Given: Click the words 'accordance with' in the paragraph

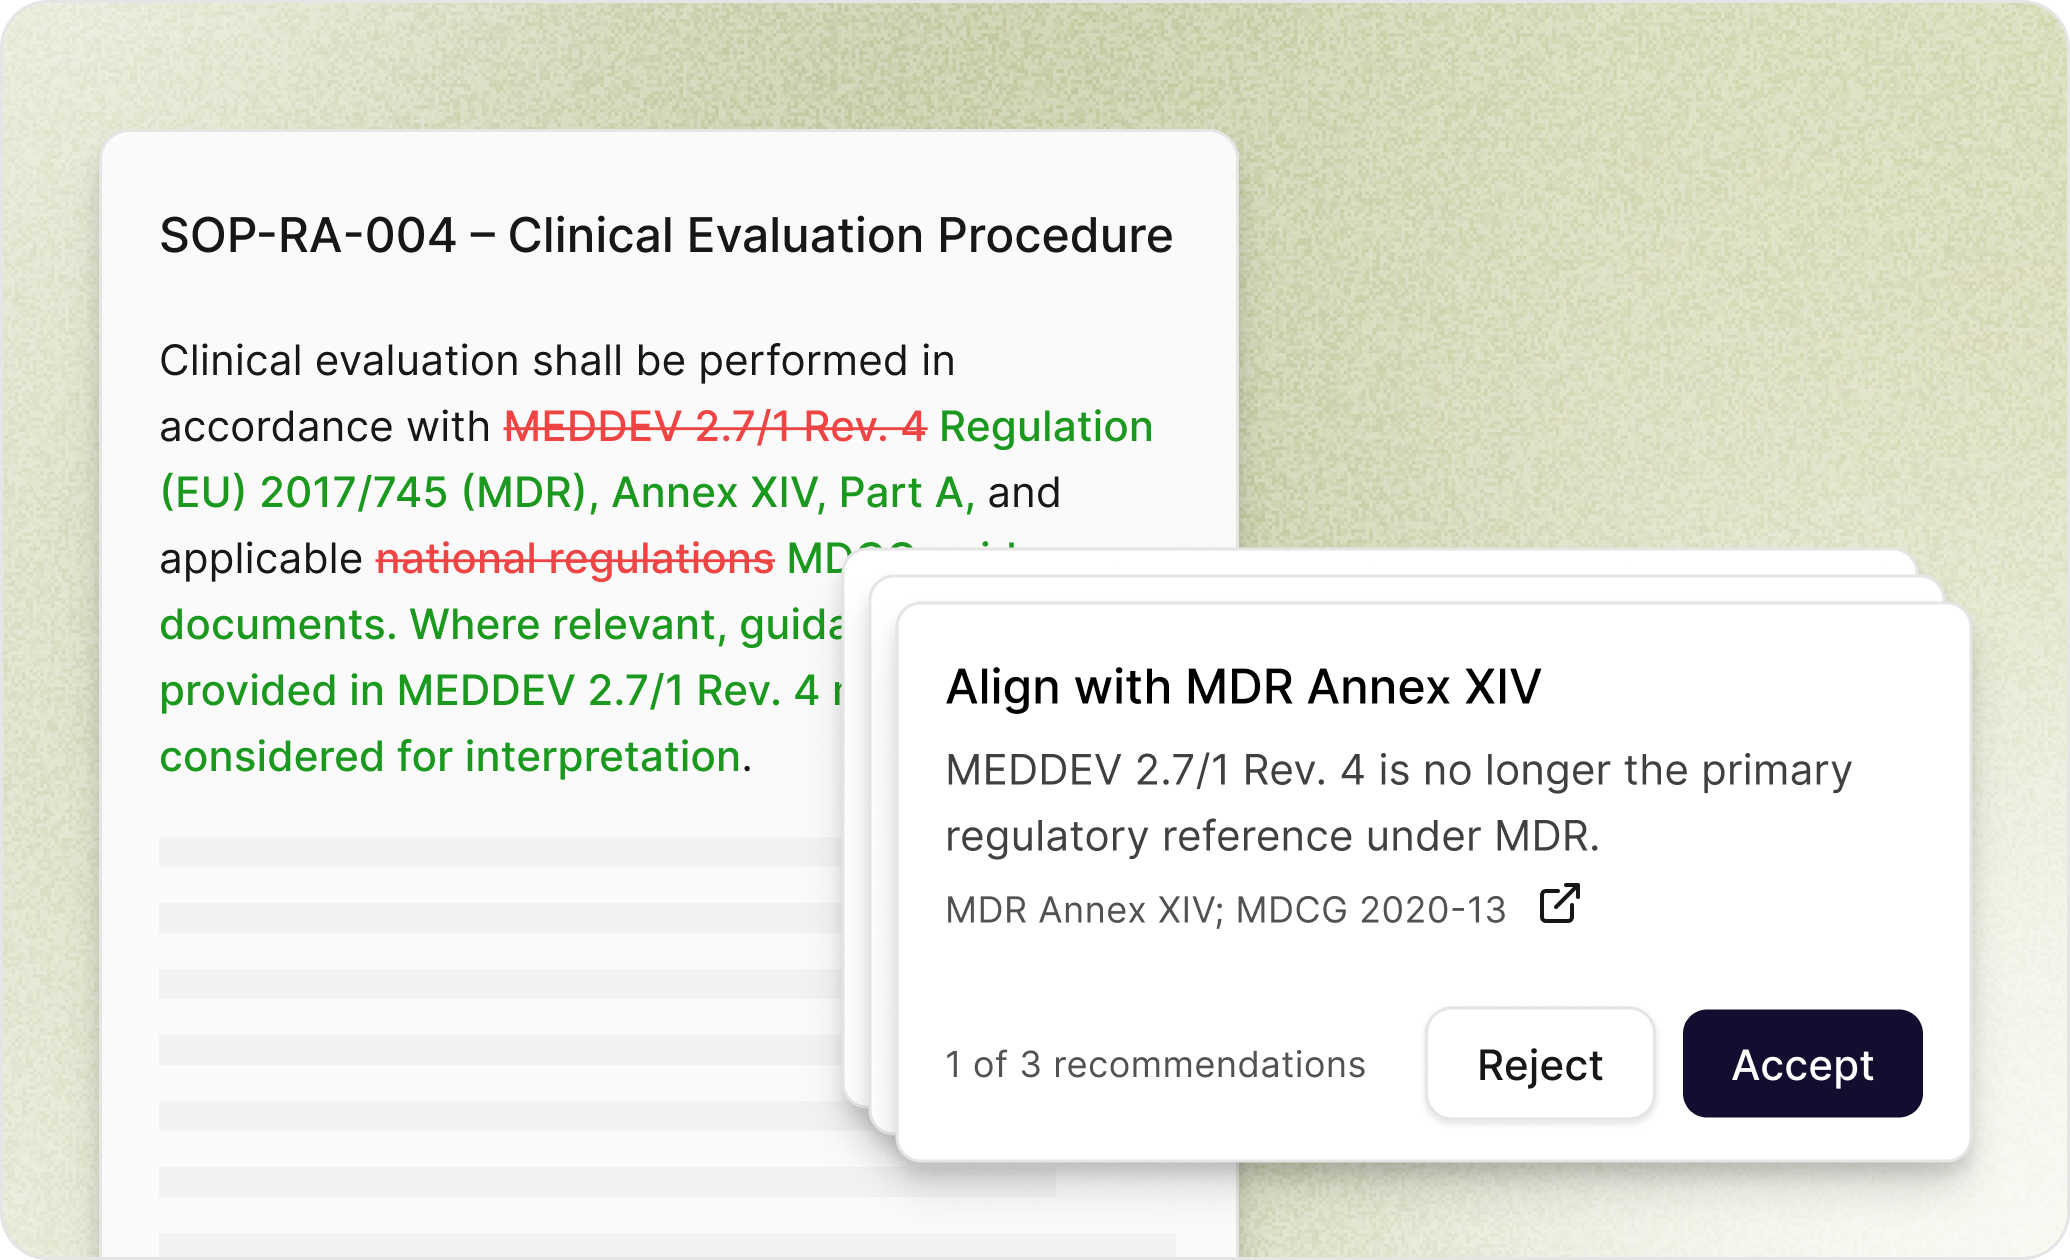Looking at the screenshot, I should [325, 427].
